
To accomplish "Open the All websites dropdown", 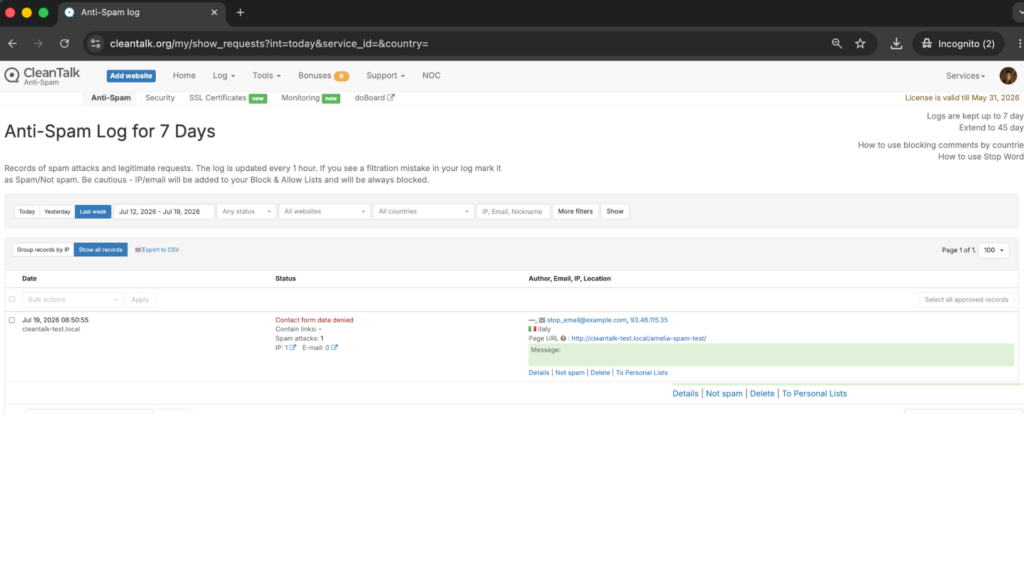I will point(324,212).
